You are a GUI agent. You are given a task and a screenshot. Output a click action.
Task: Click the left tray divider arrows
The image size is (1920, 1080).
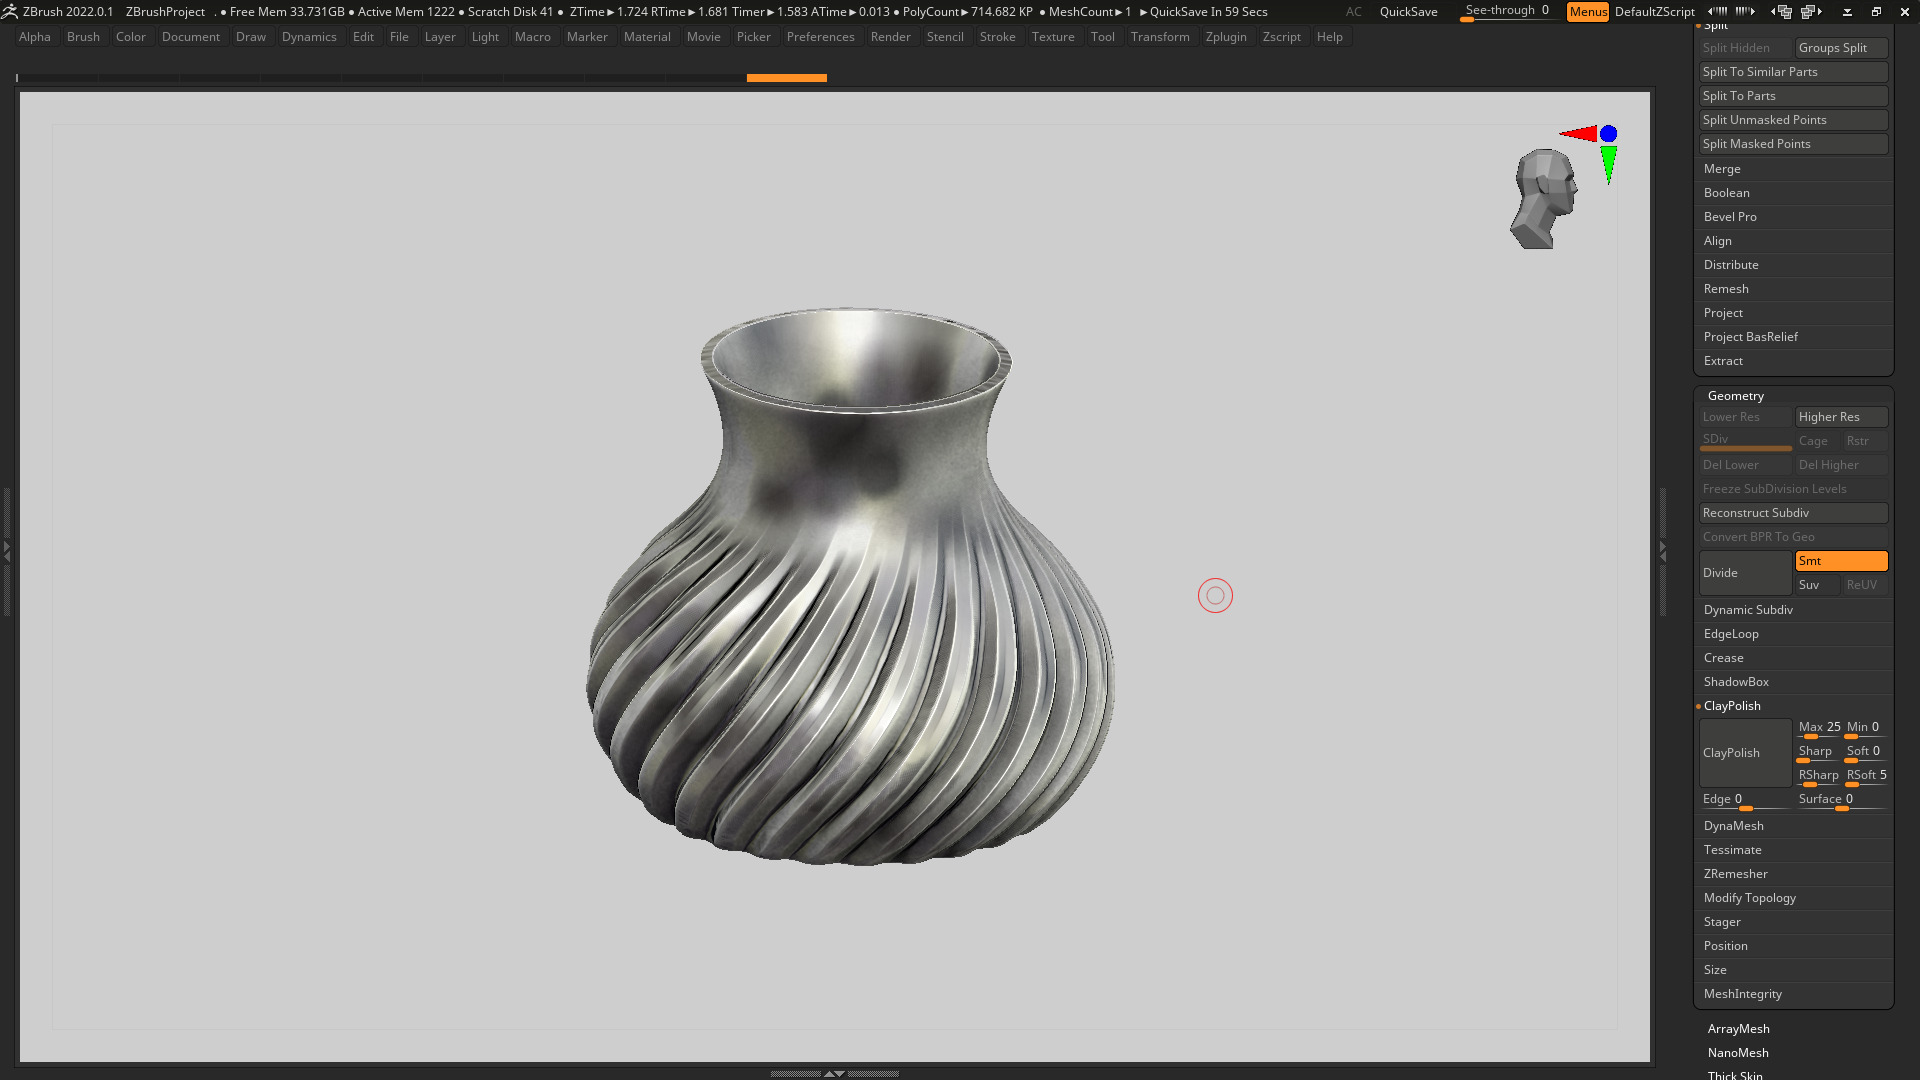point(7,550)
